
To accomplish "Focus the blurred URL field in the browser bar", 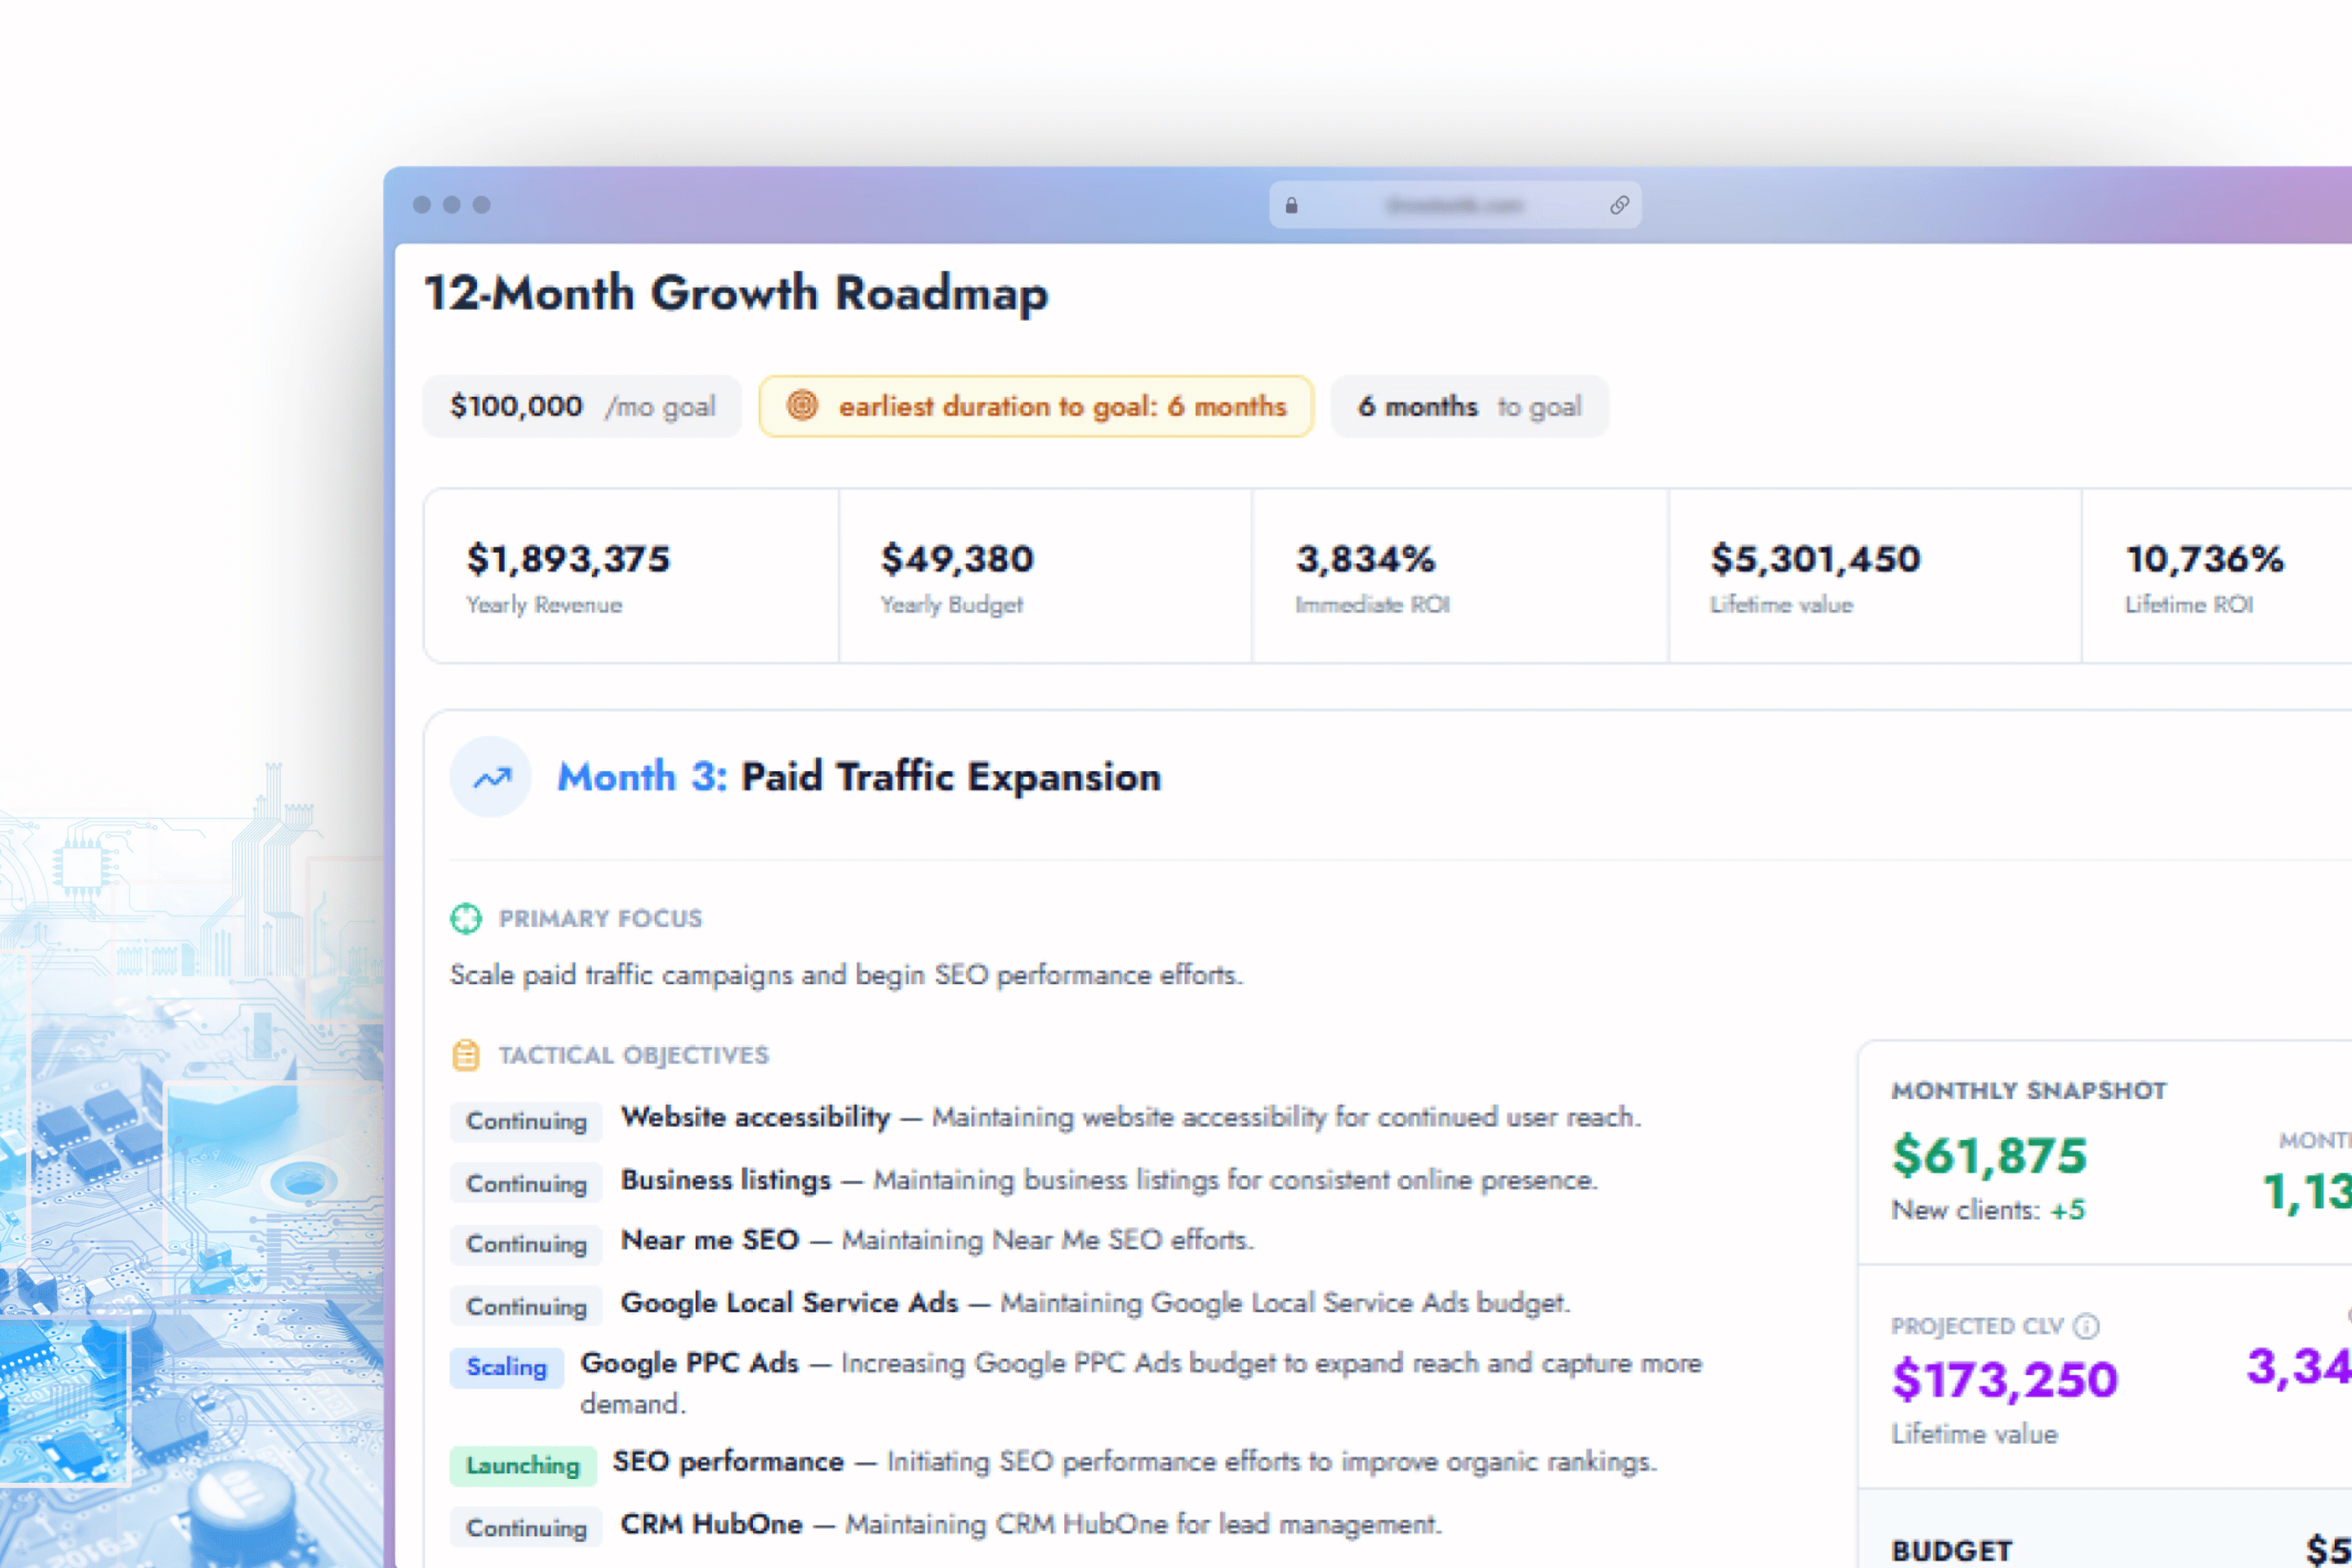I will 1455,206.
